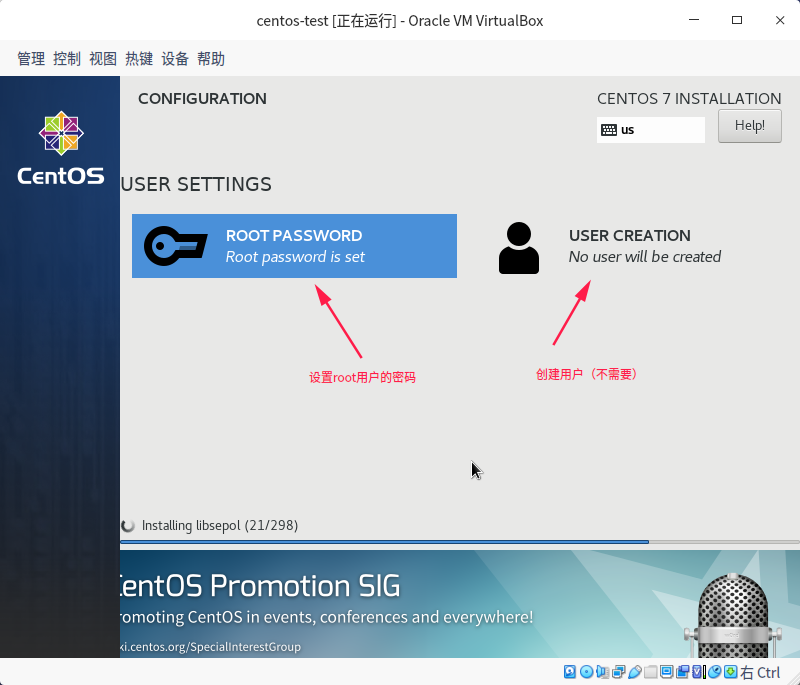
Task: Click the keyboard layout icon
Action: (x=609, y=130)
